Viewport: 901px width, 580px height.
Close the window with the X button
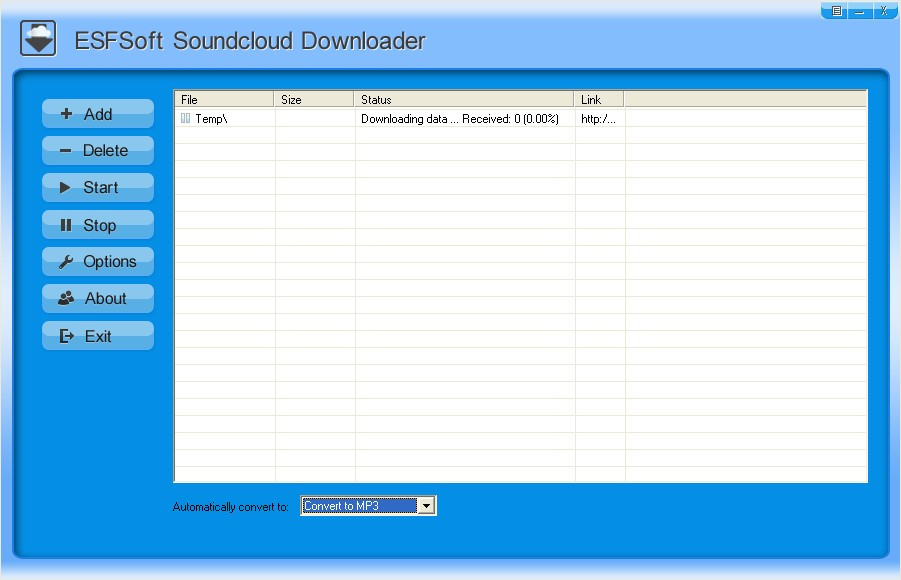(x=884, y=11)
